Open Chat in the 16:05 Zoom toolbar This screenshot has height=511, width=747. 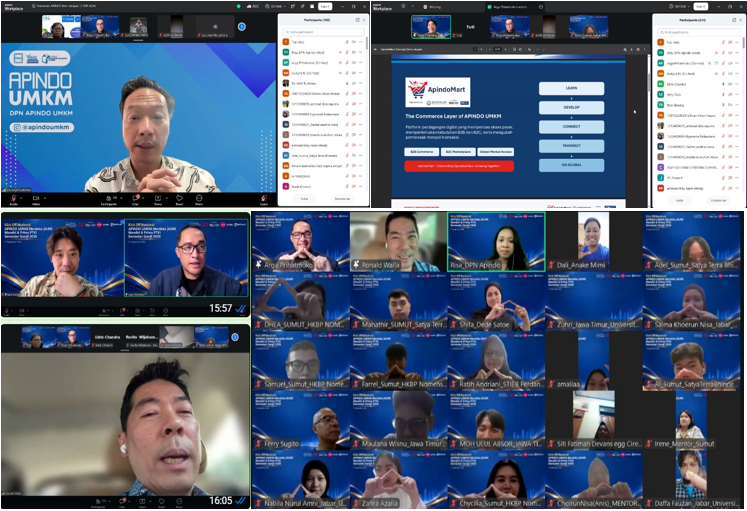122,501
